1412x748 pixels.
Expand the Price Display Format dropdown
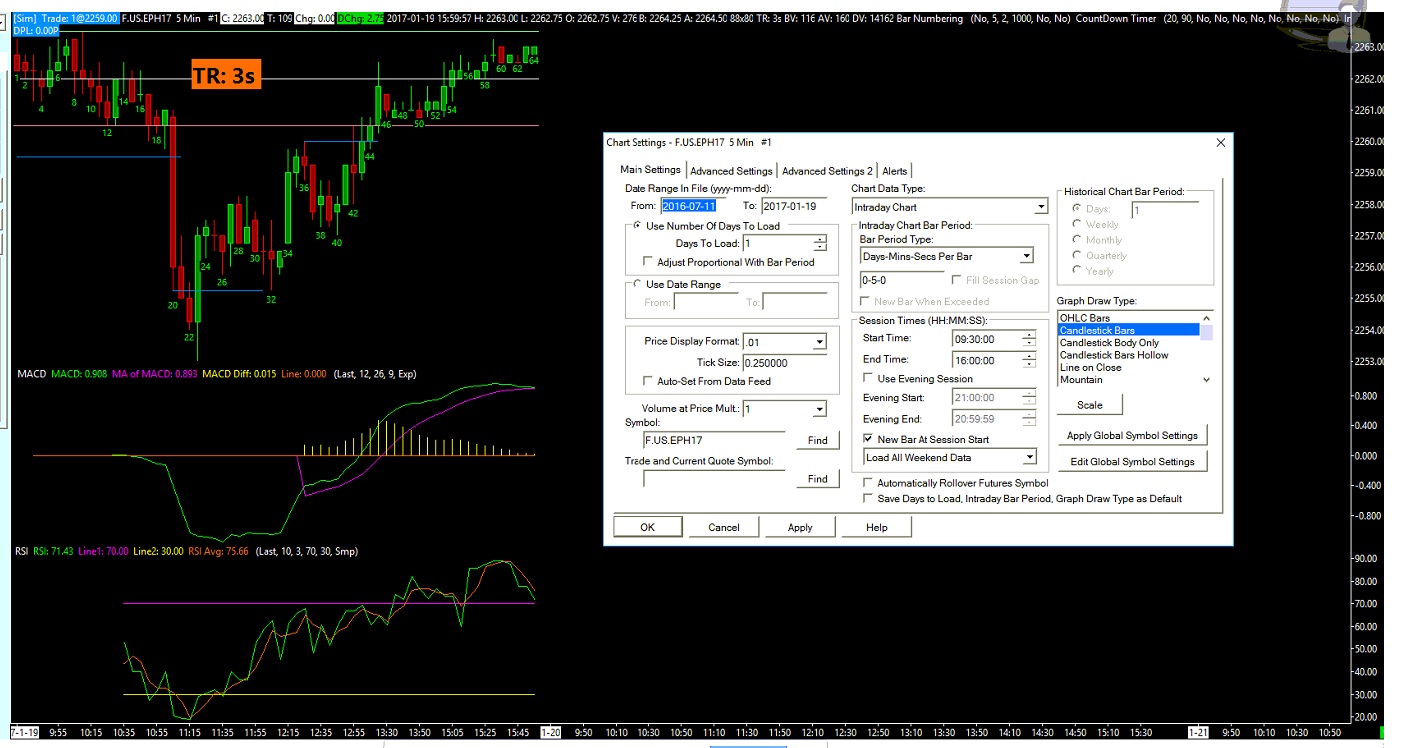[820, 343]
